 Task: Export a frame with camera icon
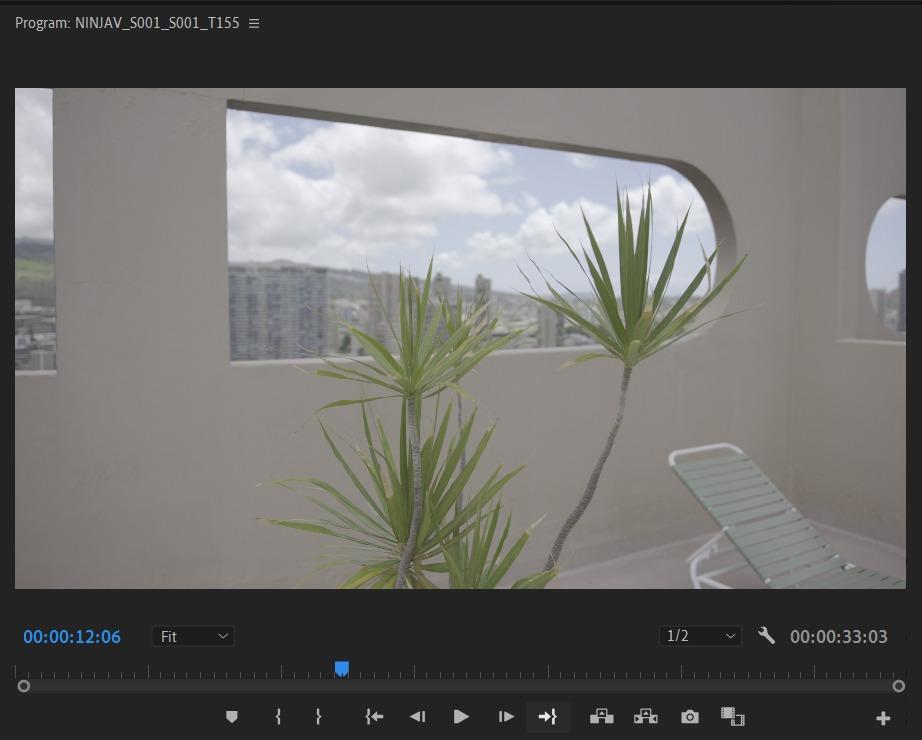coord(690,716)
